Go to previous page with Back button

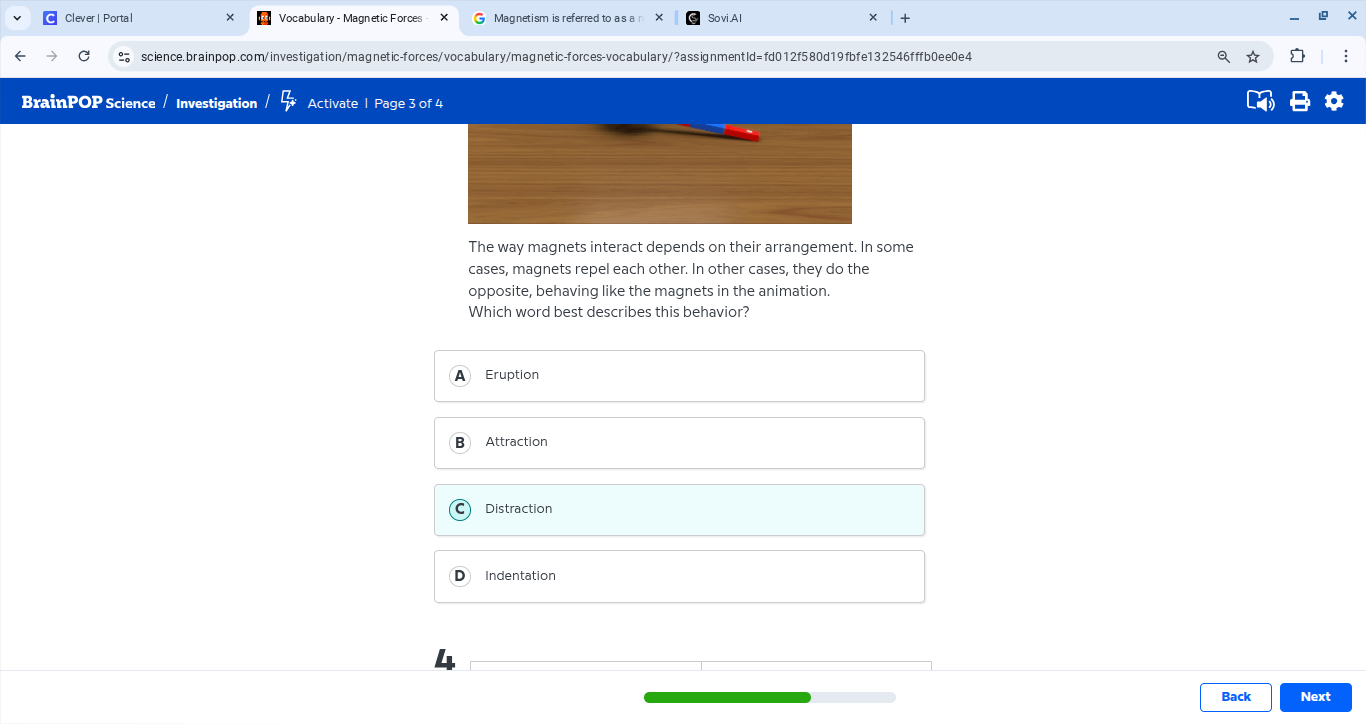1235,697
